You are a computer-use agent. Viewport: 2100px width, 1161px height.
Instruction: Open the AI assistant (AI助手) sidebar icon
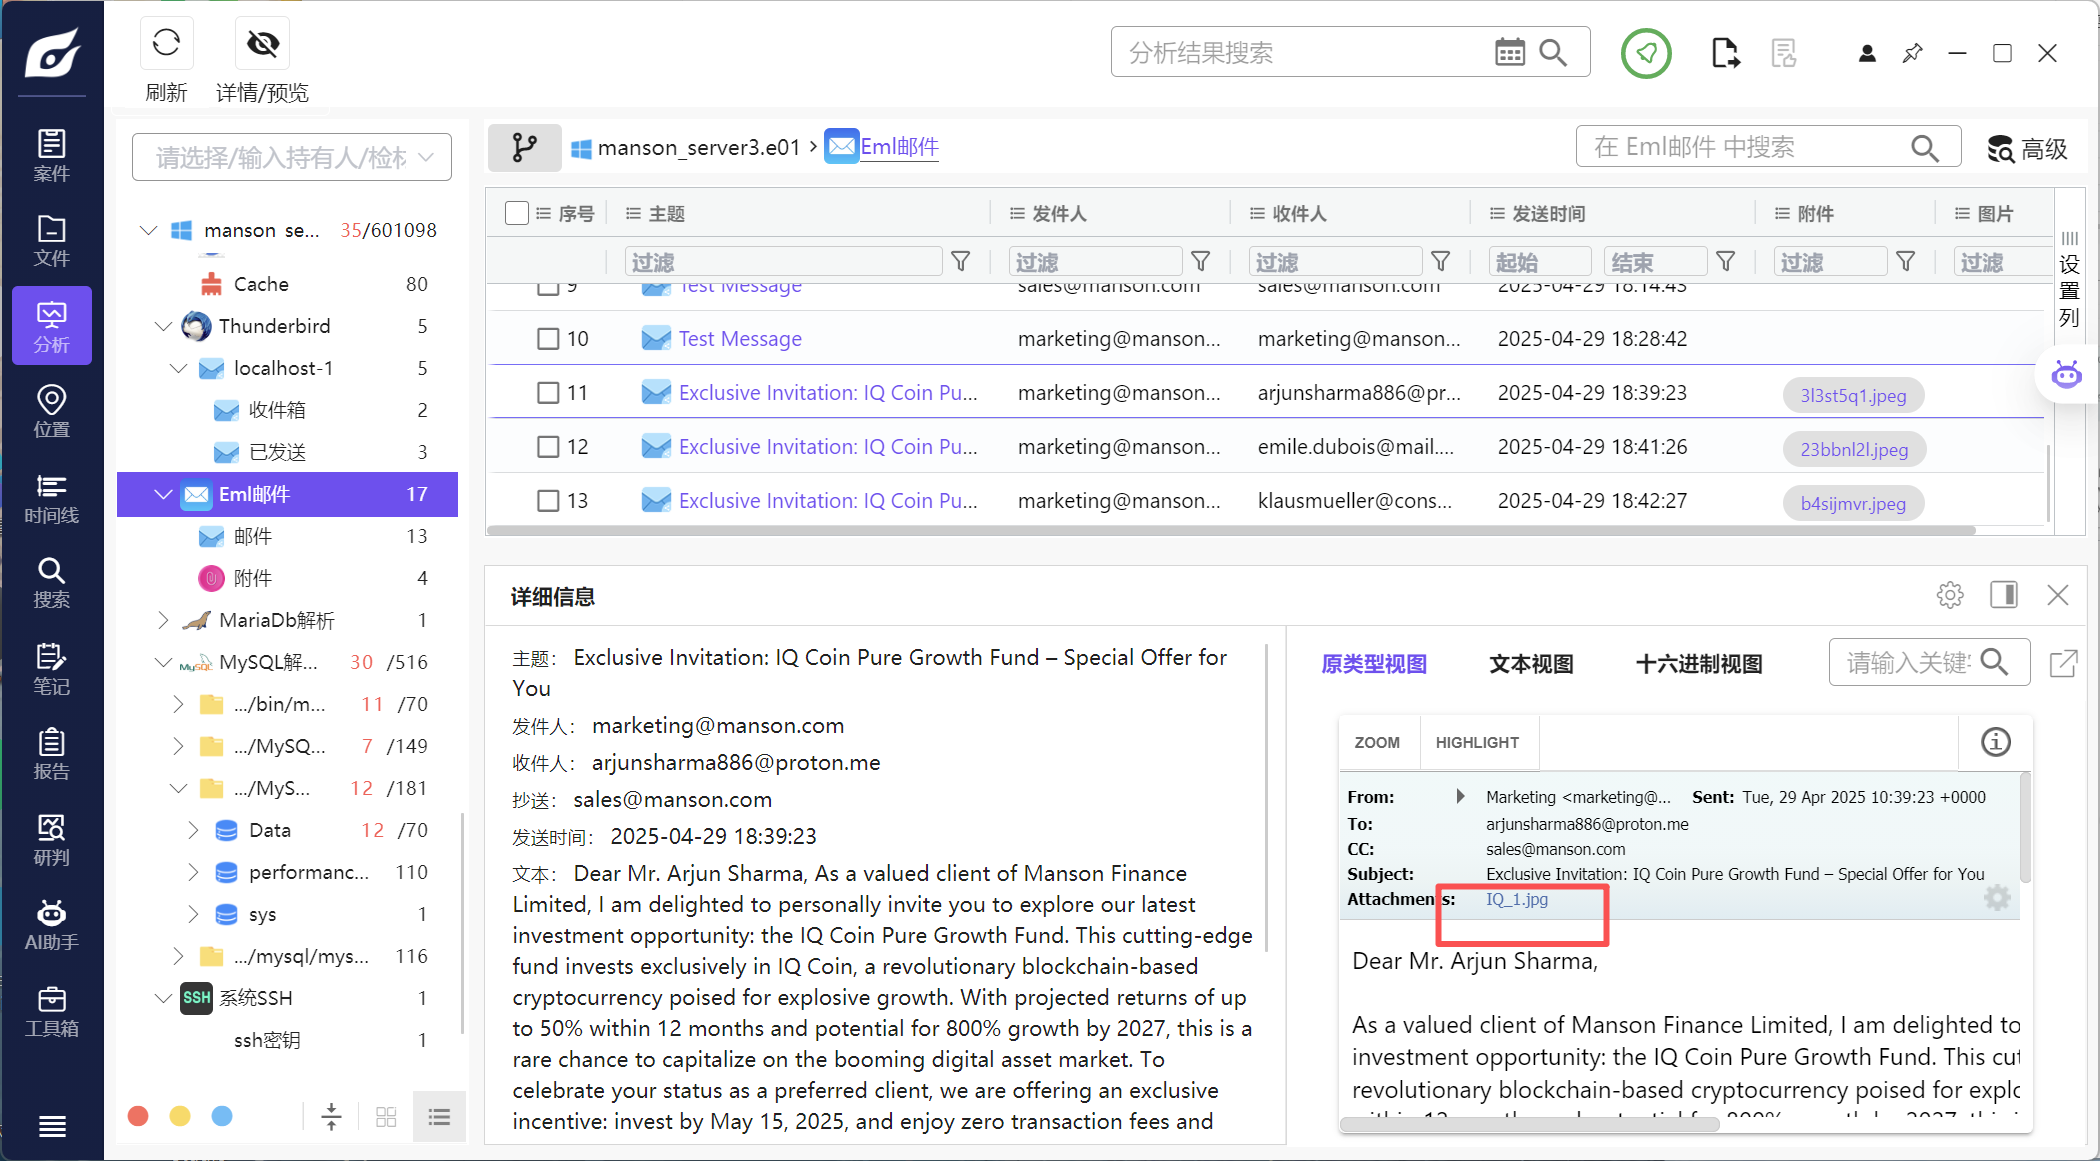[51, 925]
